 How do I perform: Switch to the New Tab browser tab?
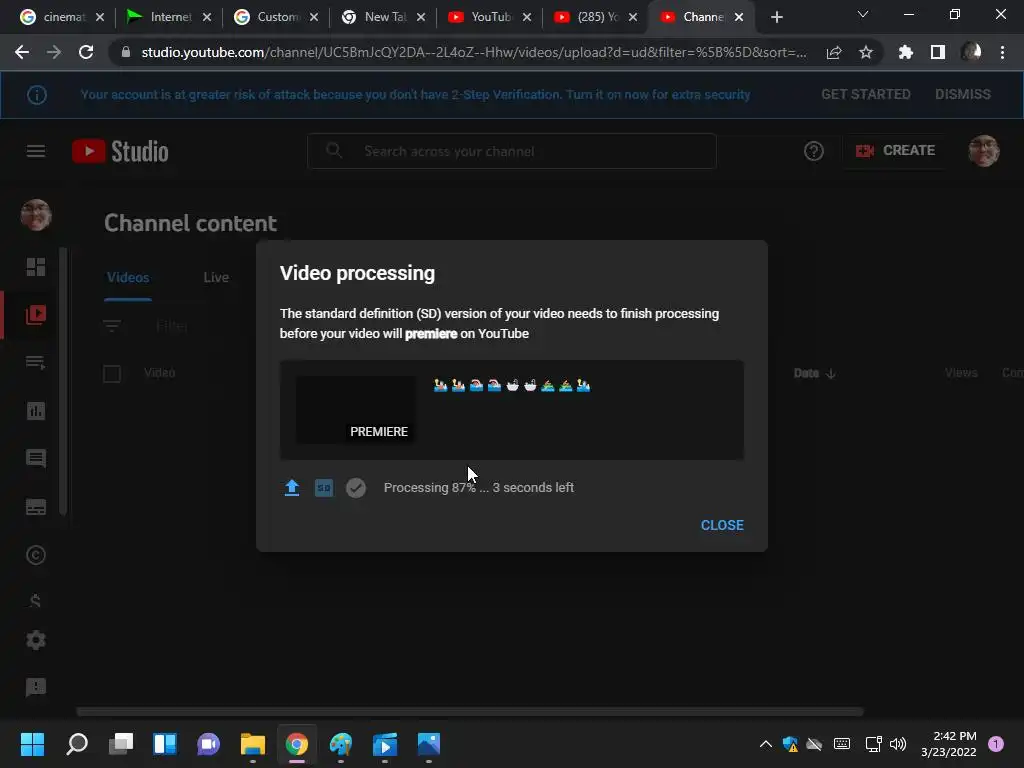pyautogui.click(x=383, y=17)
